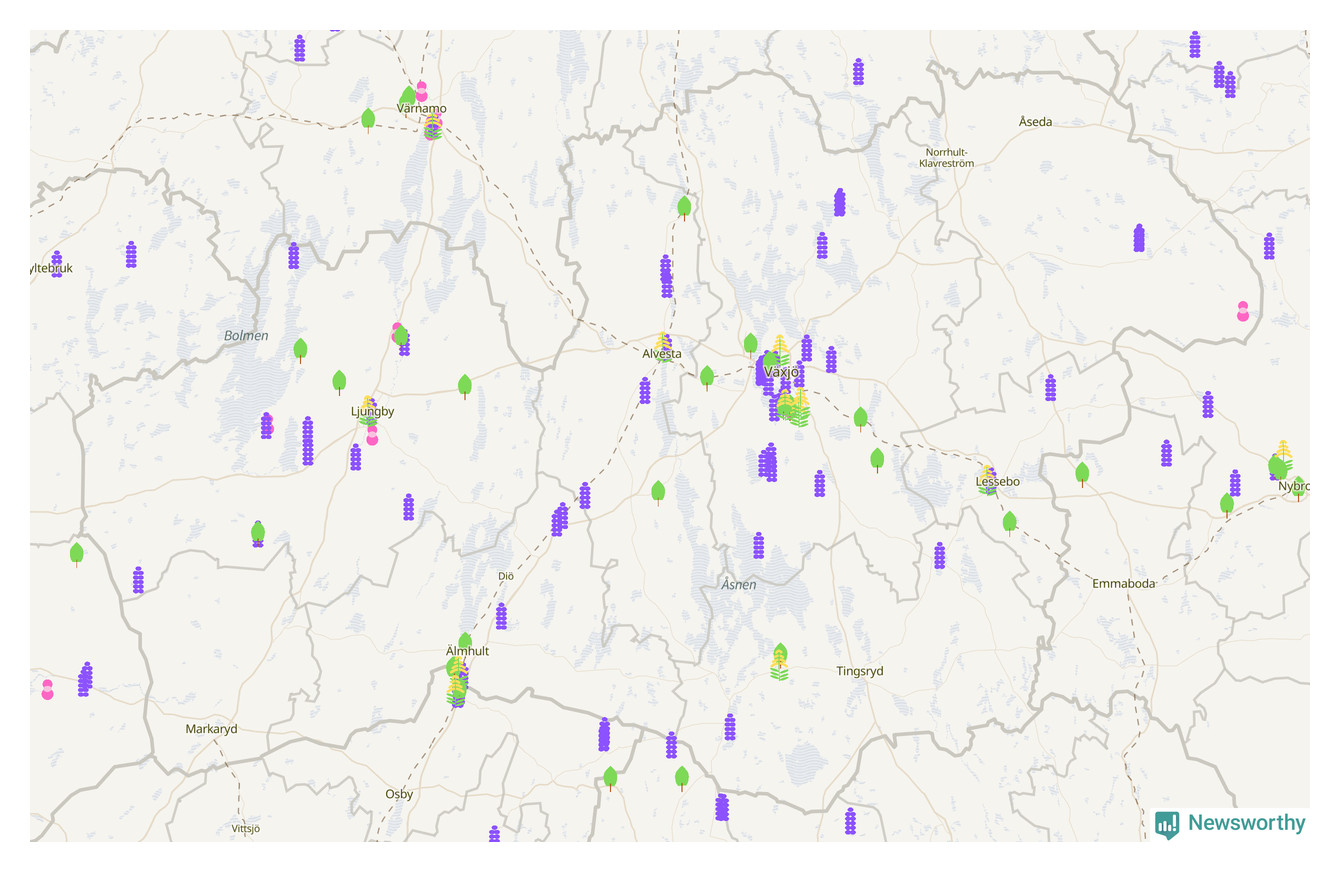The image size is (1340, 872).
Task: Select the Värnamo town label
Action: tap(422, 108)
